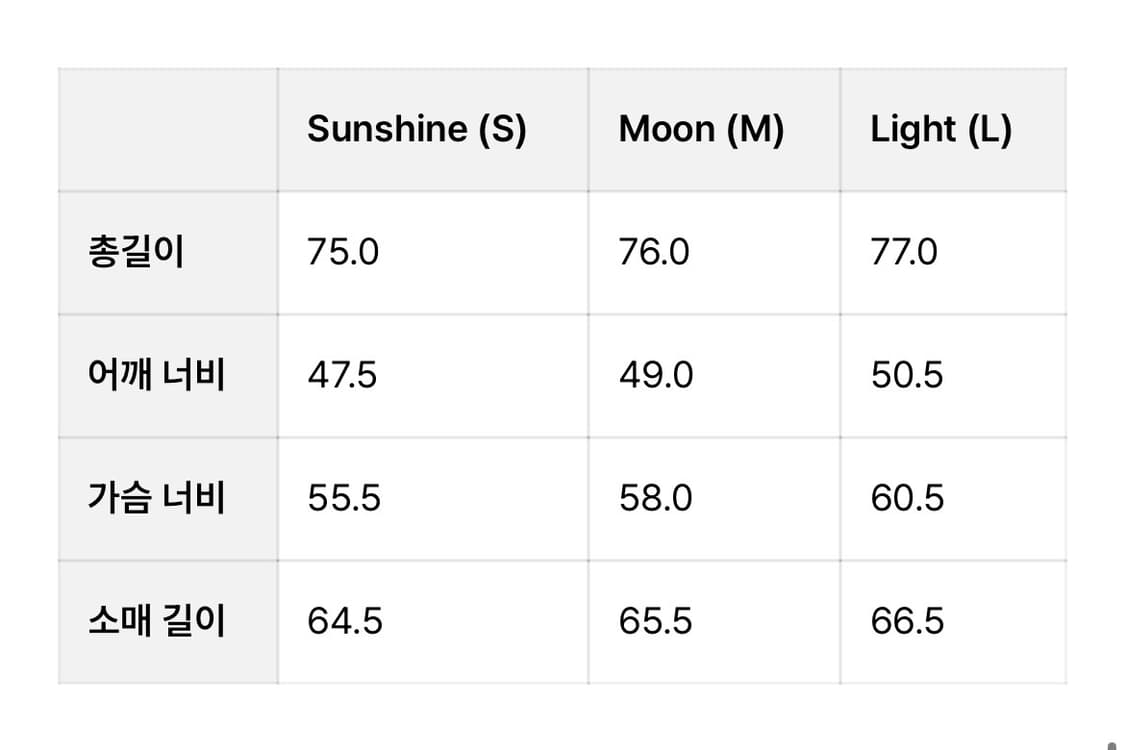Click the 65.5 value cell
1125x750 pixels.
(655, 621)
